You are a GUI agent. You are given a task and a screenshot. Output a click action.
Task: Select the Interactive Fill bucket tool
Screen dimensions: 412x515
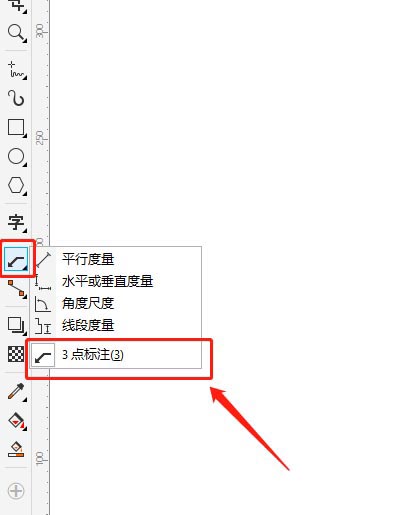coord(16,421)
